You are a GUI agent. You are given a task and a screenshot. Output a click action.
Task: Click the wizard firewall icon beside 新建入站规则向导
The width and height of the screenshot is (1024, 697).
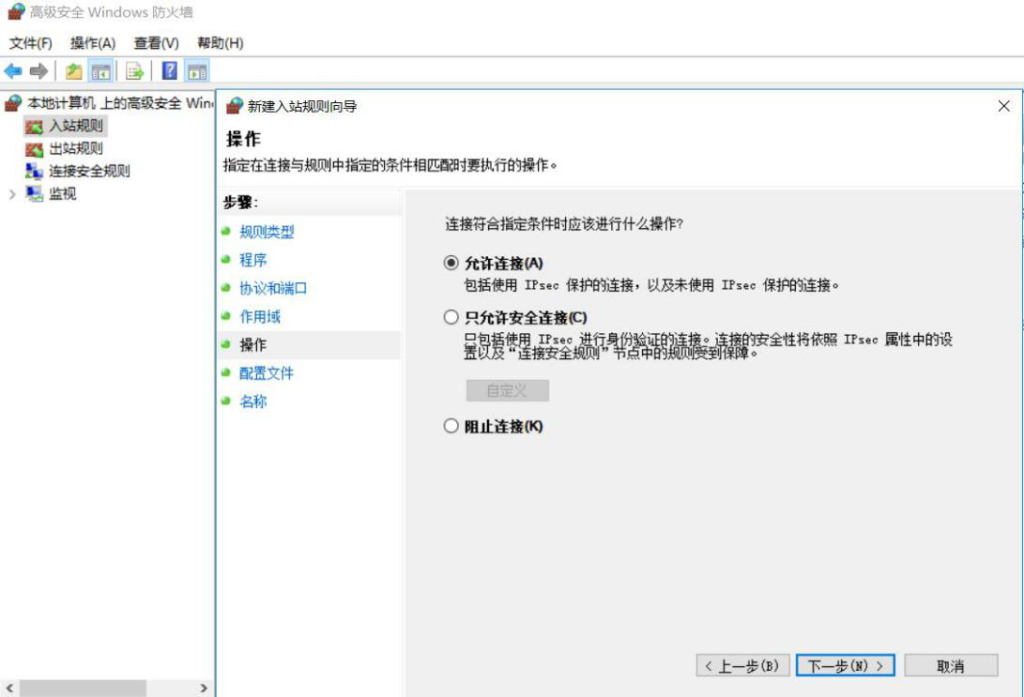pyautogui.click(x=234, y=106)
